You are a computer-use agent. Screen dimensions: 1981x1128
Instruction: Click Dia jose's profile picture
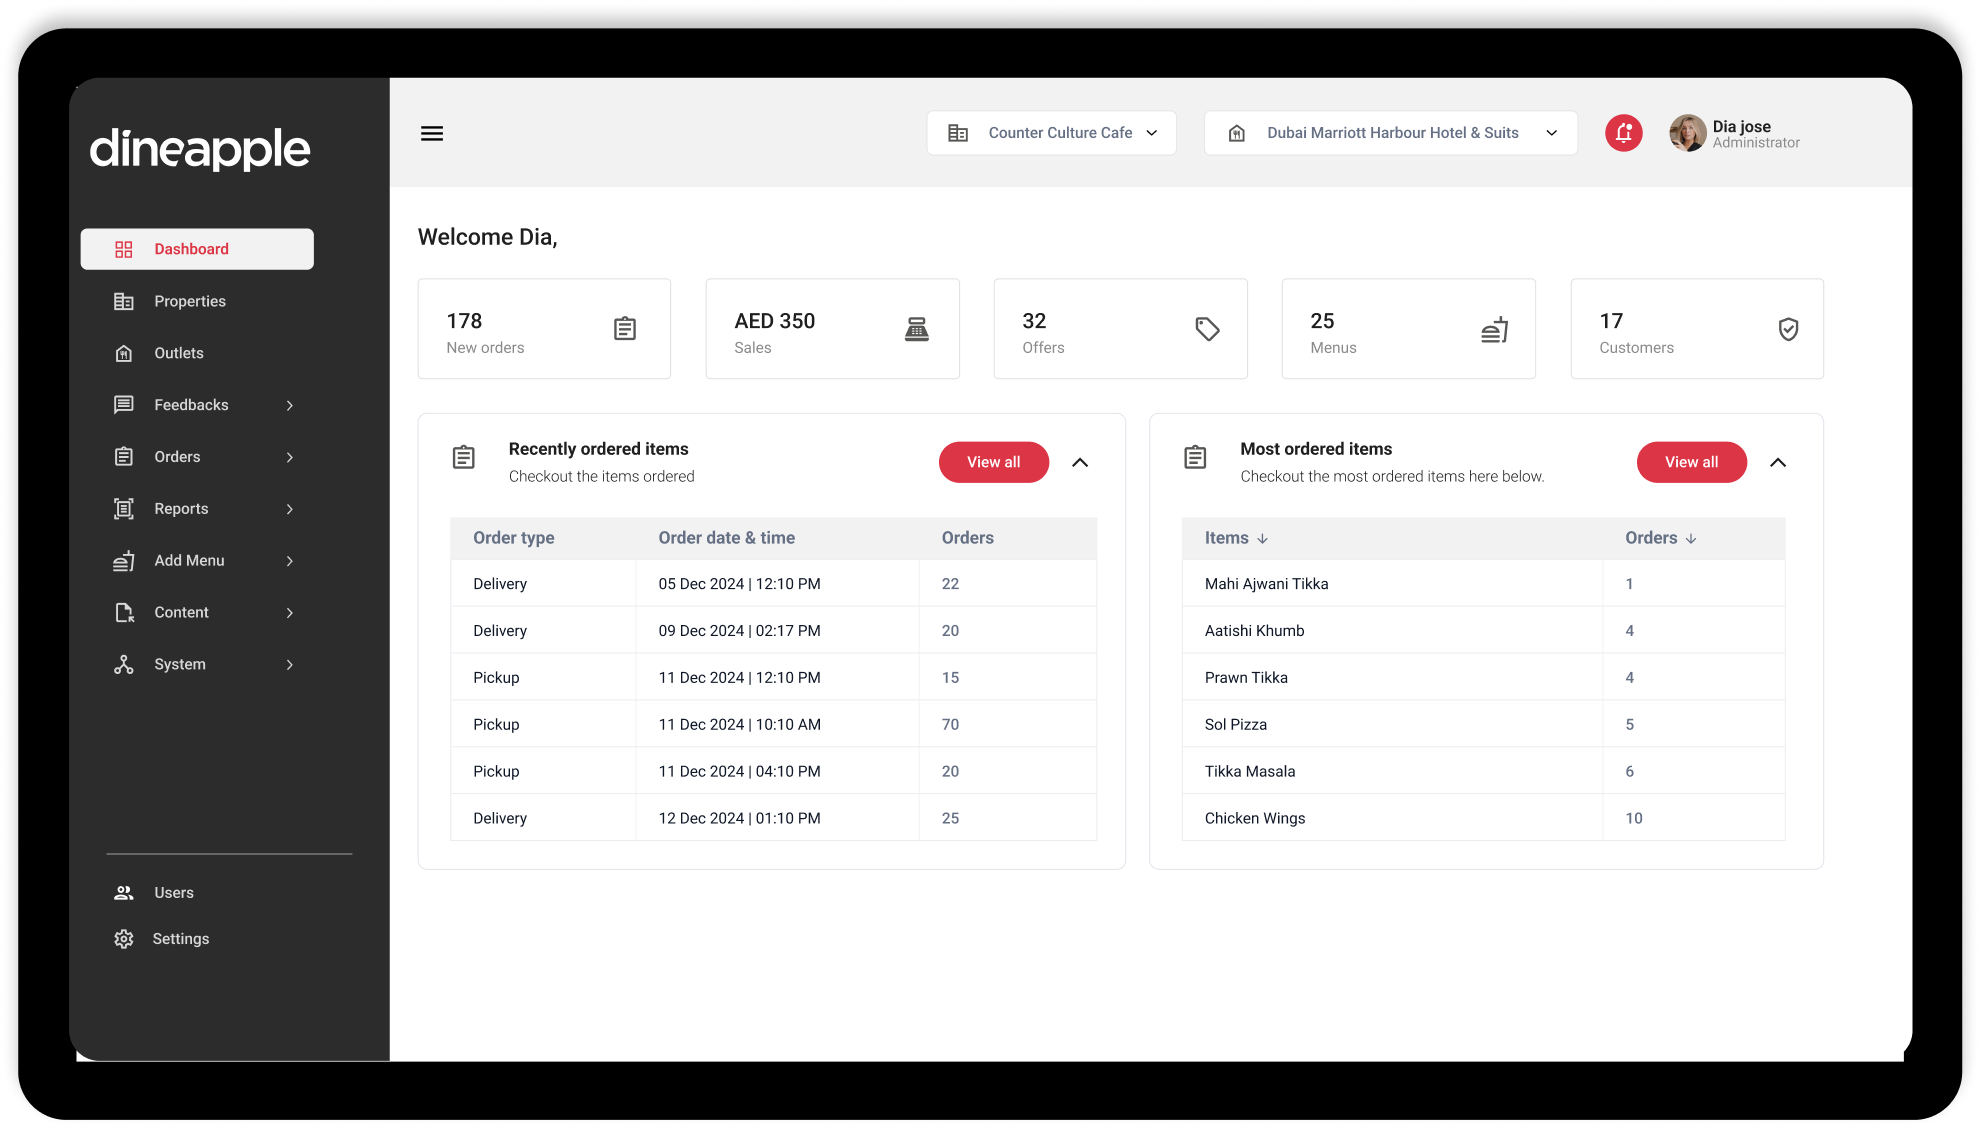coord(1687,132)
